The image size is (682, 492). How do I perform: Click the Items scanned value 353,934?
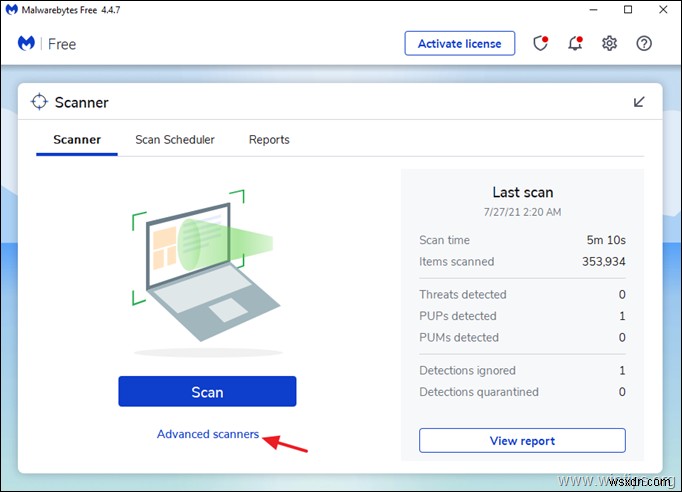pyautogui.click(x=604, y=261)
